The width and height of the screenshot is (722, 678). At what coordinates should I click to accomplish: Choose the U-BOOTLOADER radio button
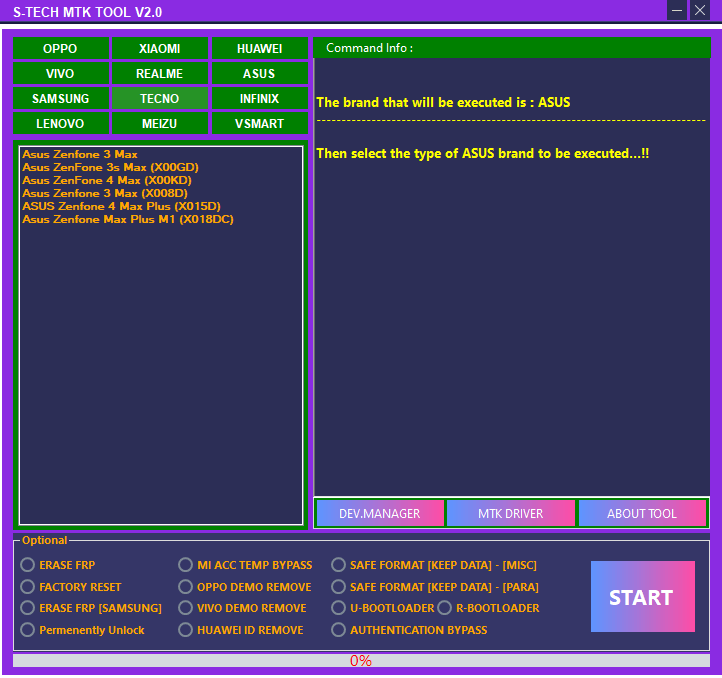point(383,608)
